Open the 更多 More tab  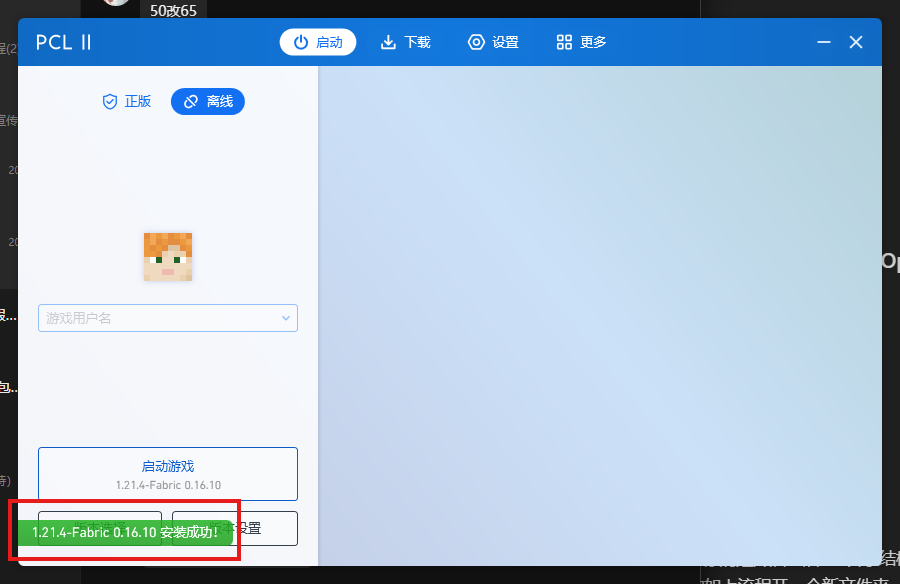(580, 42)
